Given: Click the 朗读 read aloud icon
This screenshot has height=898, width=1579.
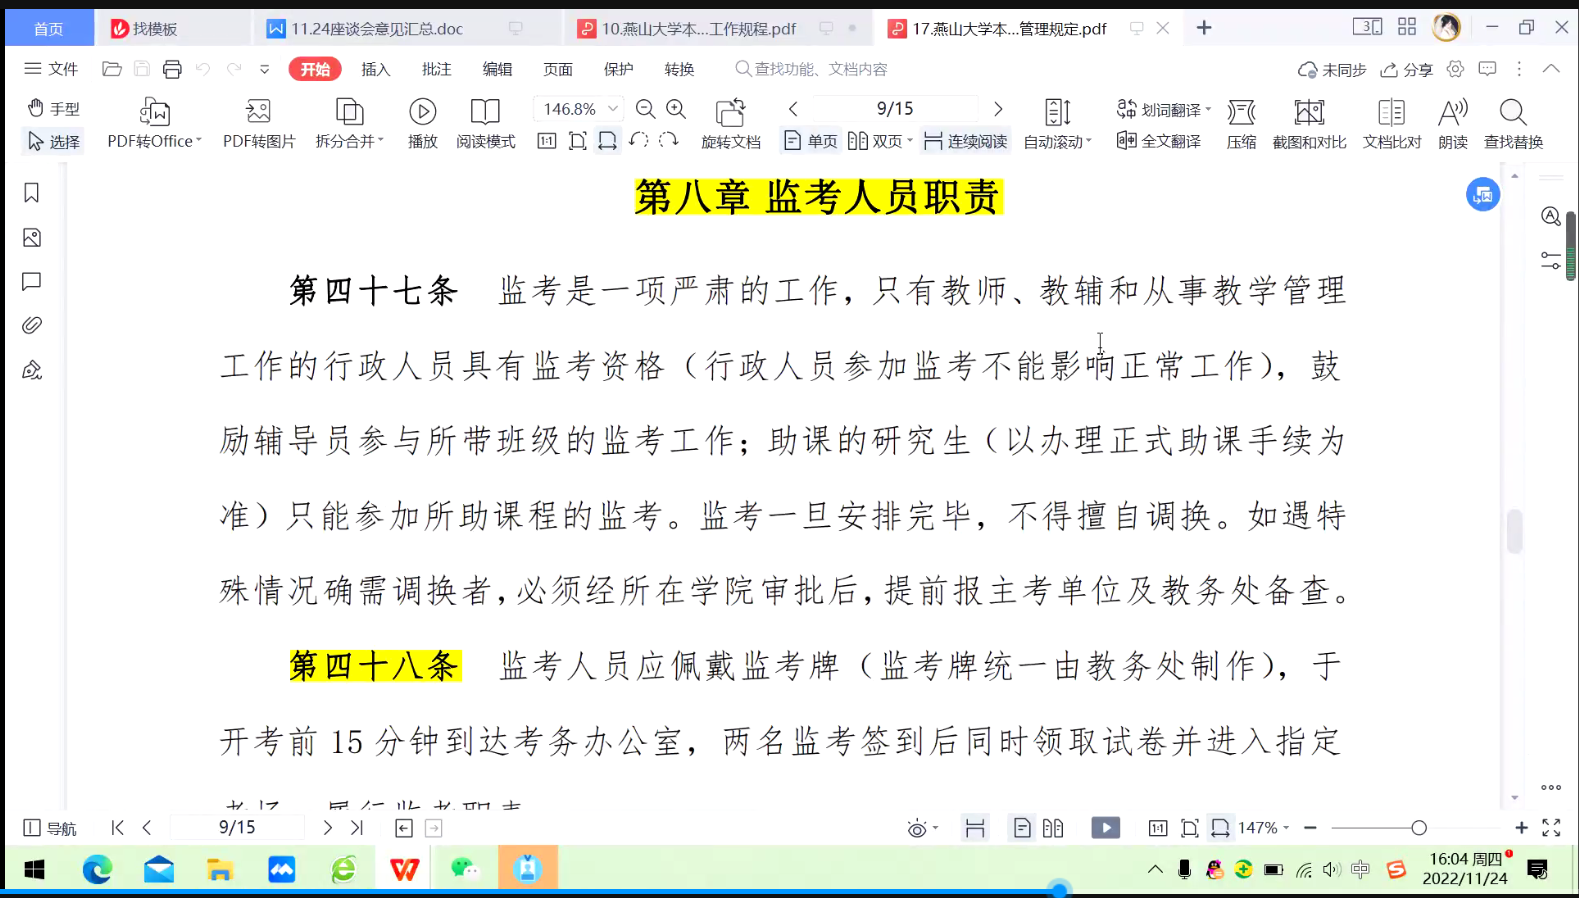Looking at the screenshot, I should click(x=1452, y=112).
